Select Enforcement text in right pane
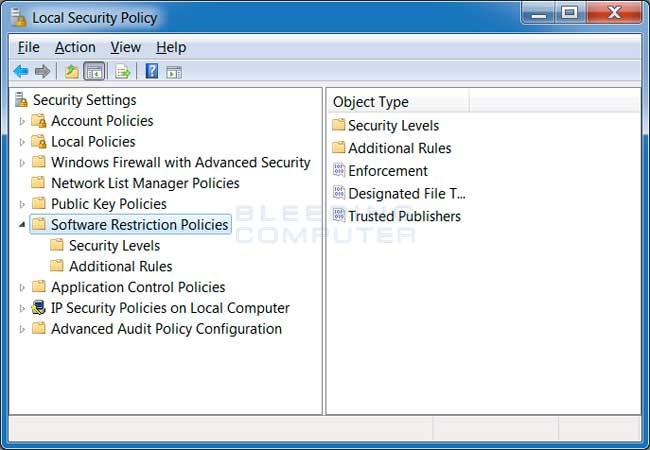 tap(388, 171)
